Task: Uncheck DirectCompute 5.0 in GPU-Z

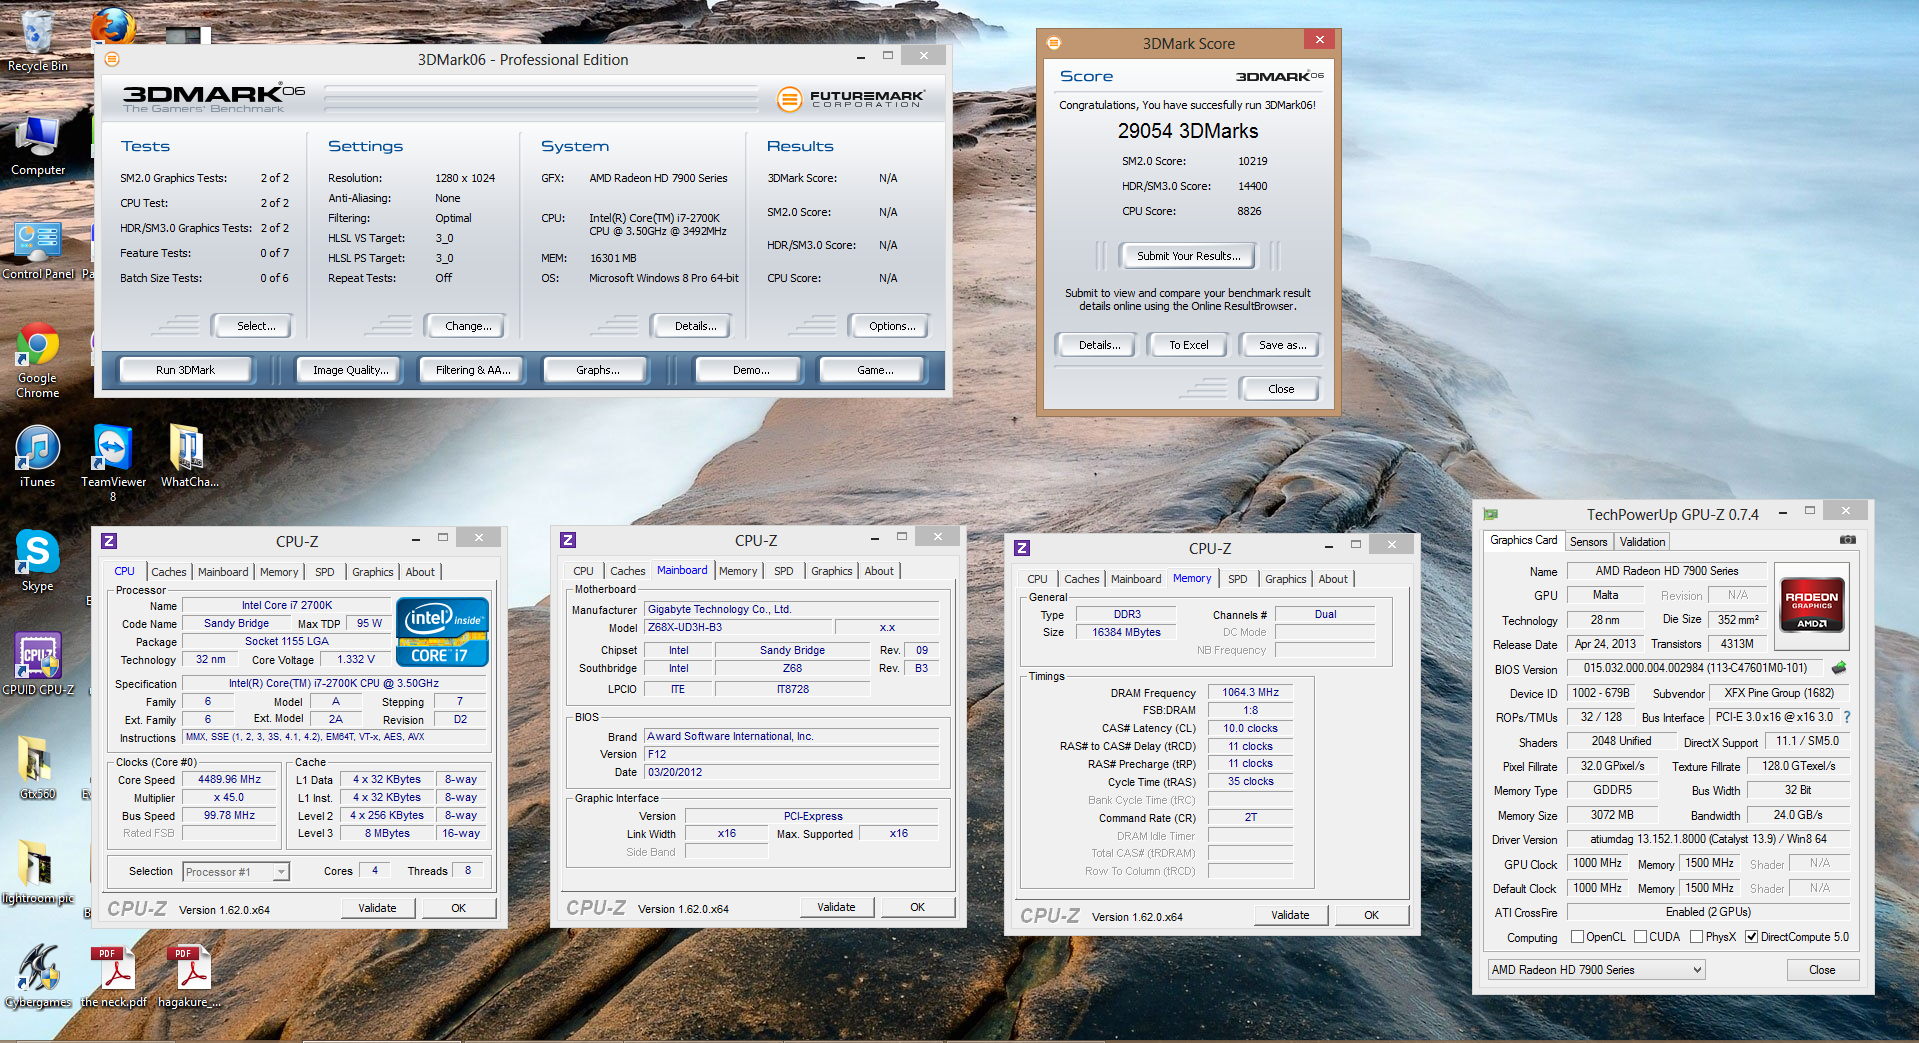Action: (1751, 937)
